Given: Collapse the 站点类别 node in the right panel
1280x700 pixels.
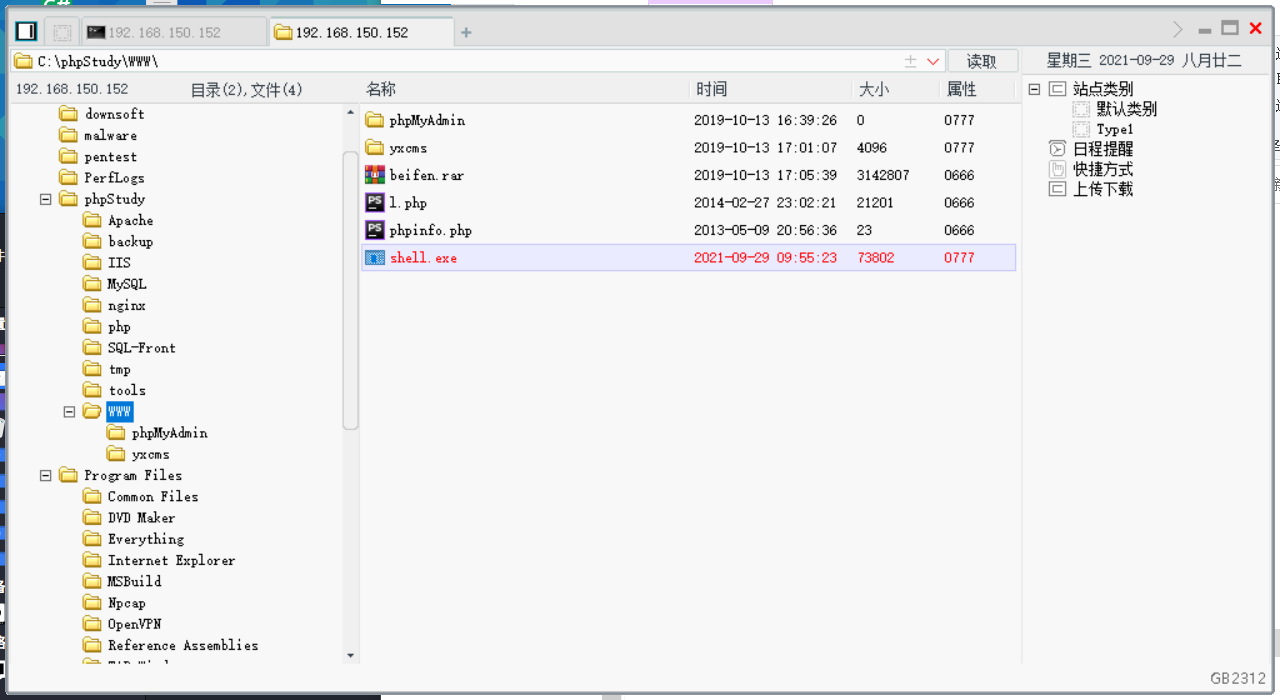Looking at the screenshot, I should pyautogui.click(x=1034, y=89).
